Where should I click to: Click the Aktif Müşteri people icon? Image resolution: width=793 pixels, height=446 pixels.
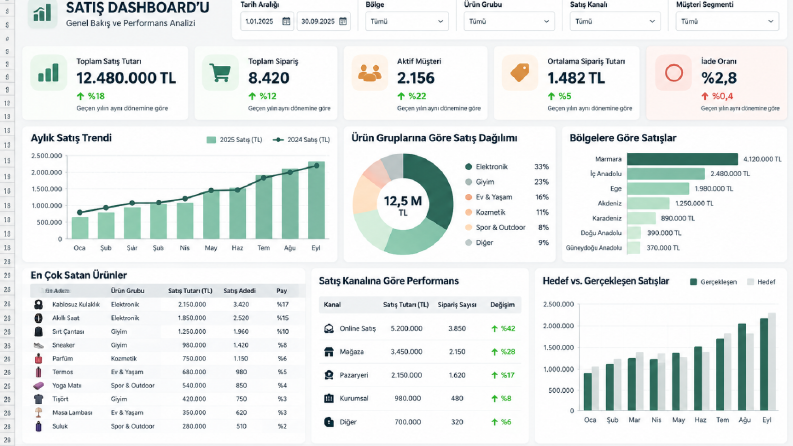pos(370,73)
